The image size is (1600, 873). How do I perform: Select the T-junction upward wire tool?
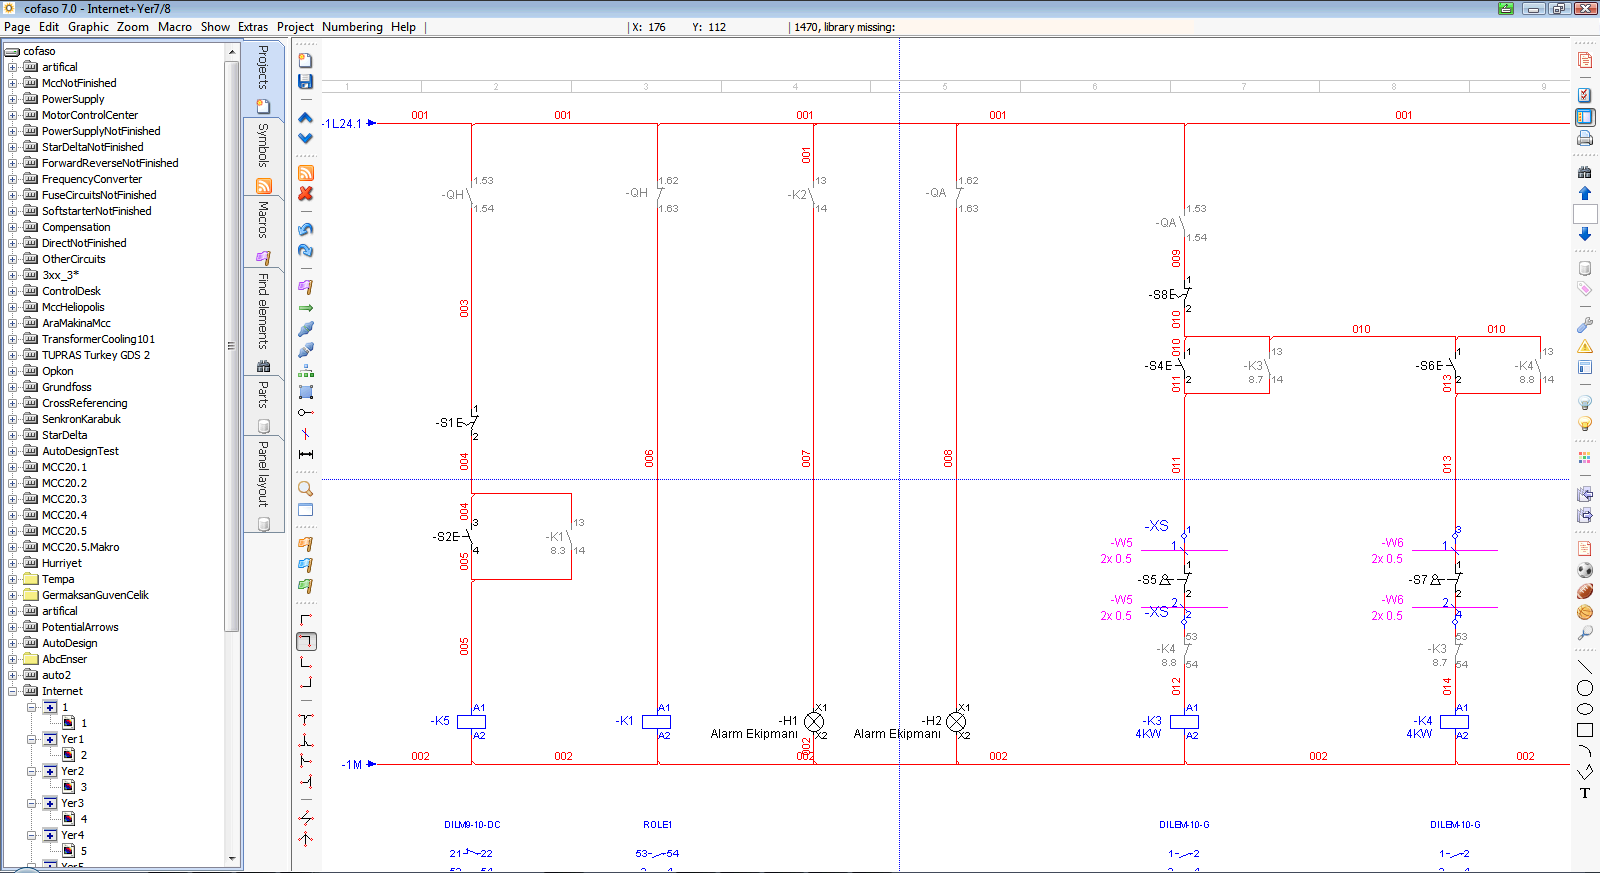(305, 740)
